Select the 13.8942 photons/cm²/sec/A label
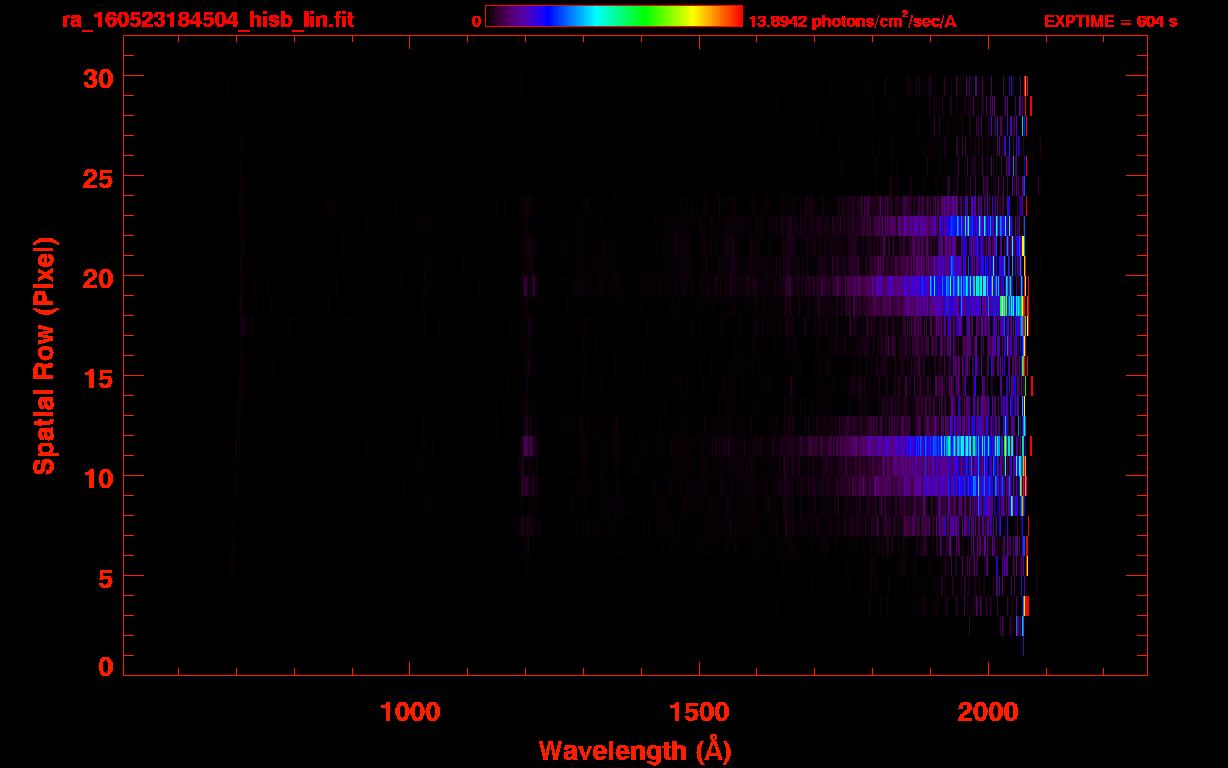1228x768 pixels. point(853,20)
